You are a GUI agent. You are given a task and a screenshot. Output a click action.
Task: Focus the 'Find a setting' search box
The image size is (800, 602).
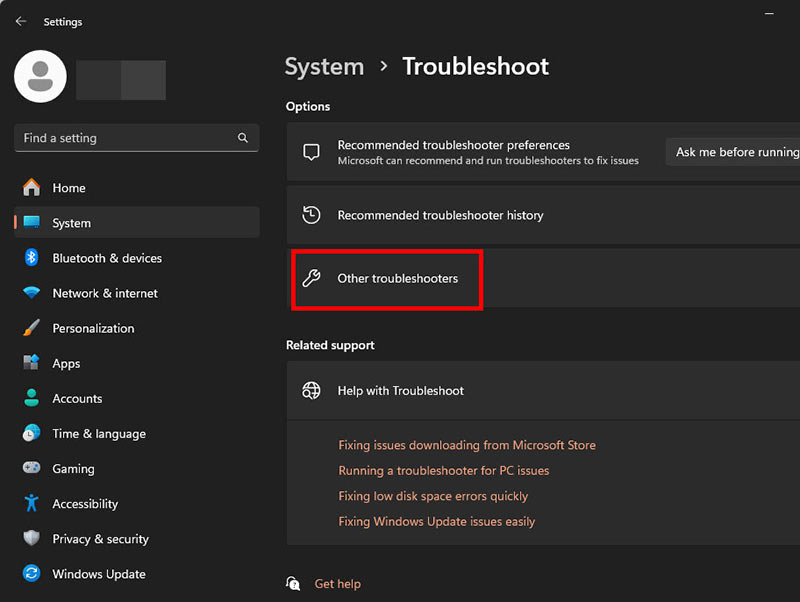(137, 138)
